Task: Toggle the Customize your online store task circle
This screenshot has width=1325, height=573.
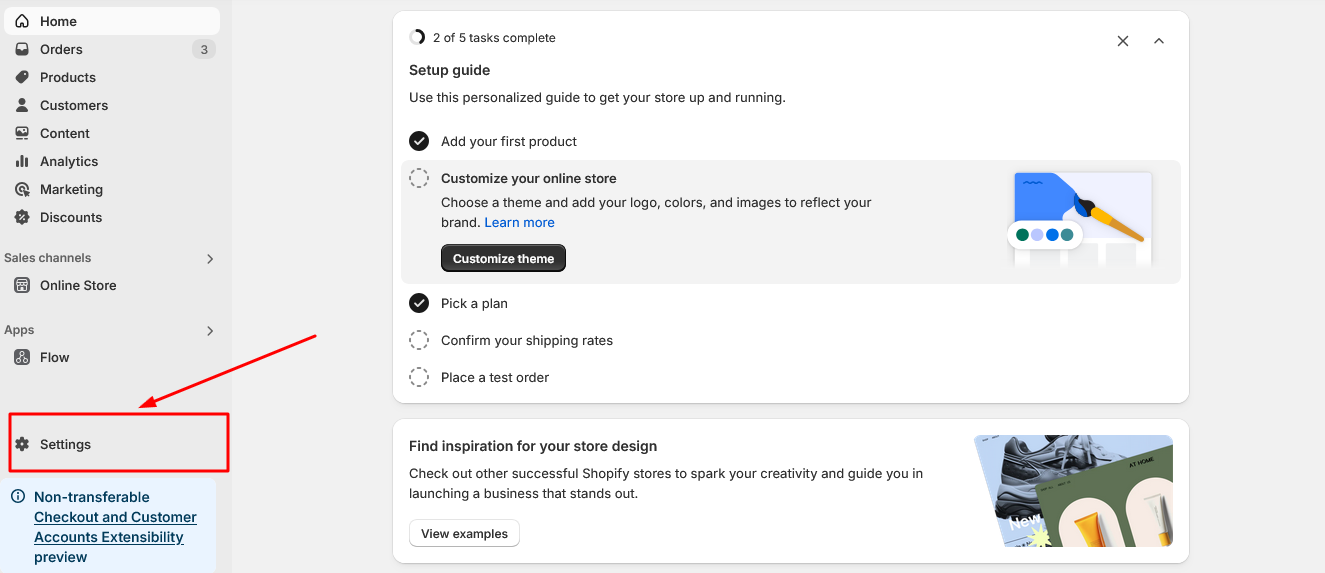Action: 419,178
